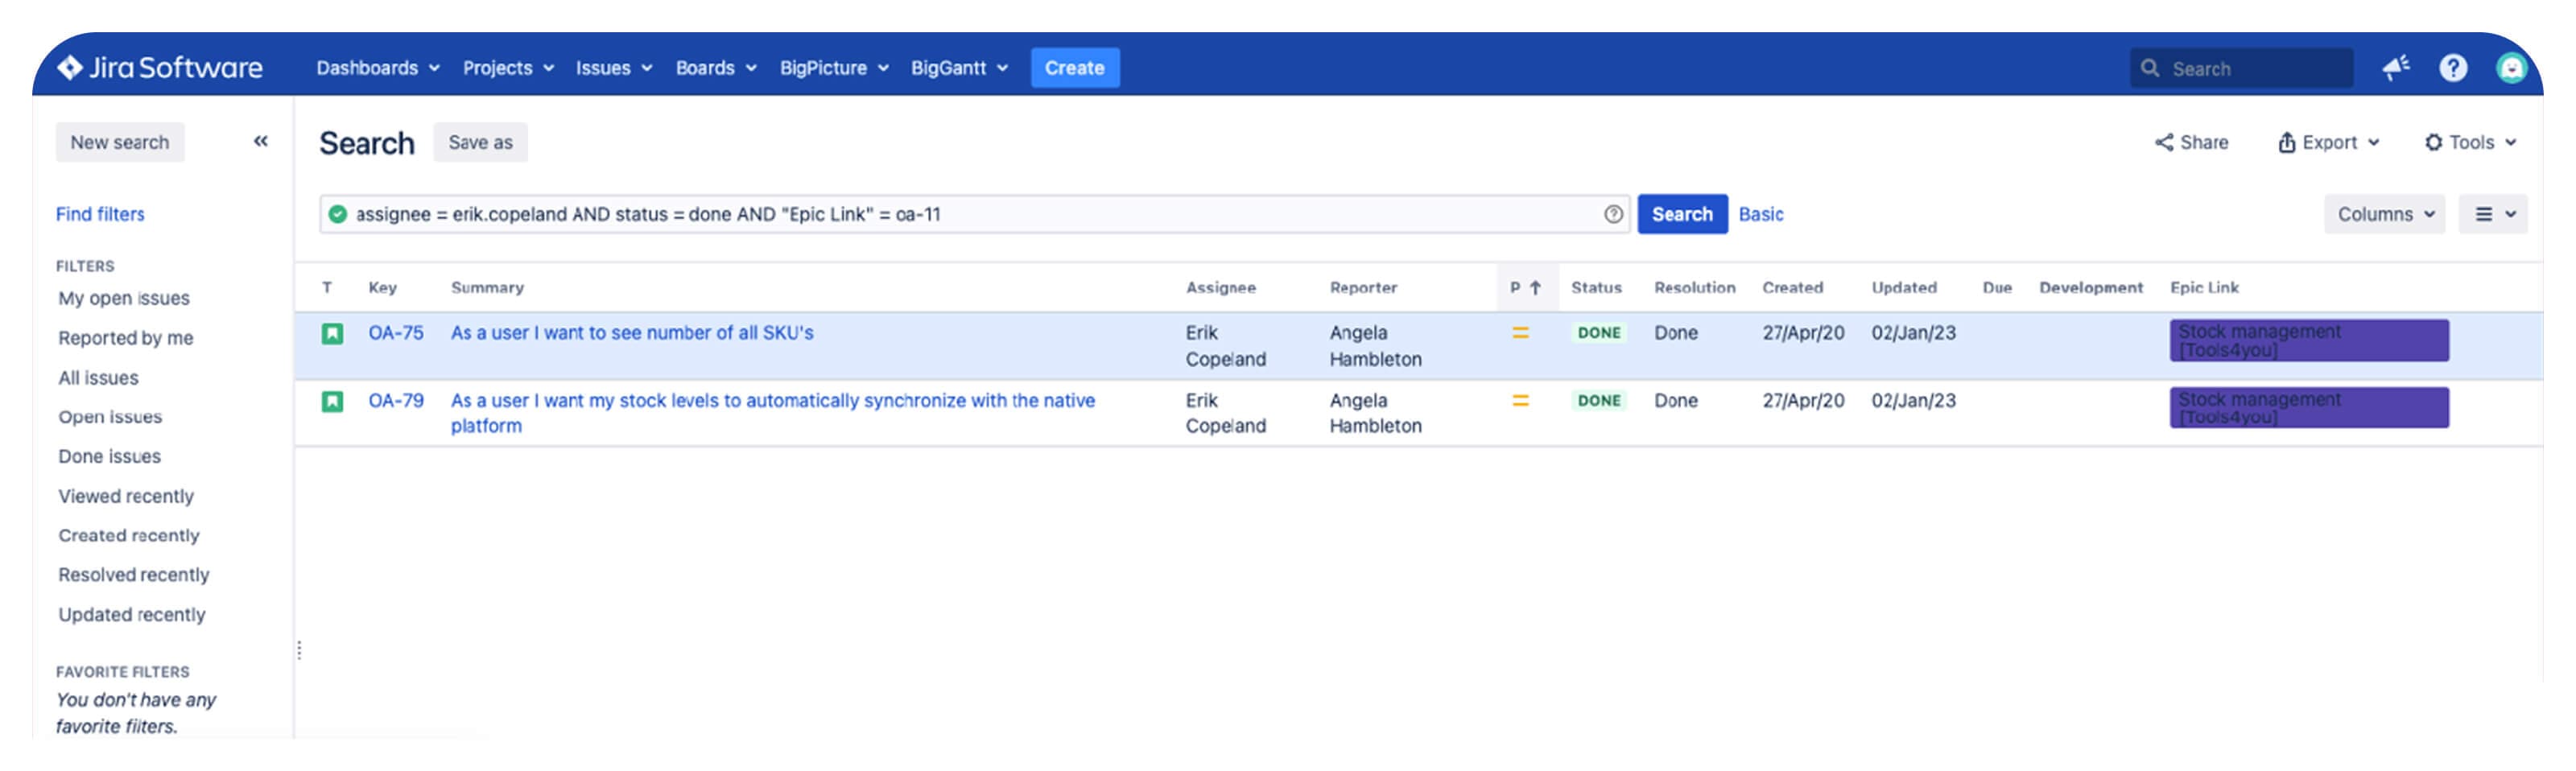This screenshot has height=771, width=2576.
Task: Select the Done issues filter
Action: tap(109, 456)
